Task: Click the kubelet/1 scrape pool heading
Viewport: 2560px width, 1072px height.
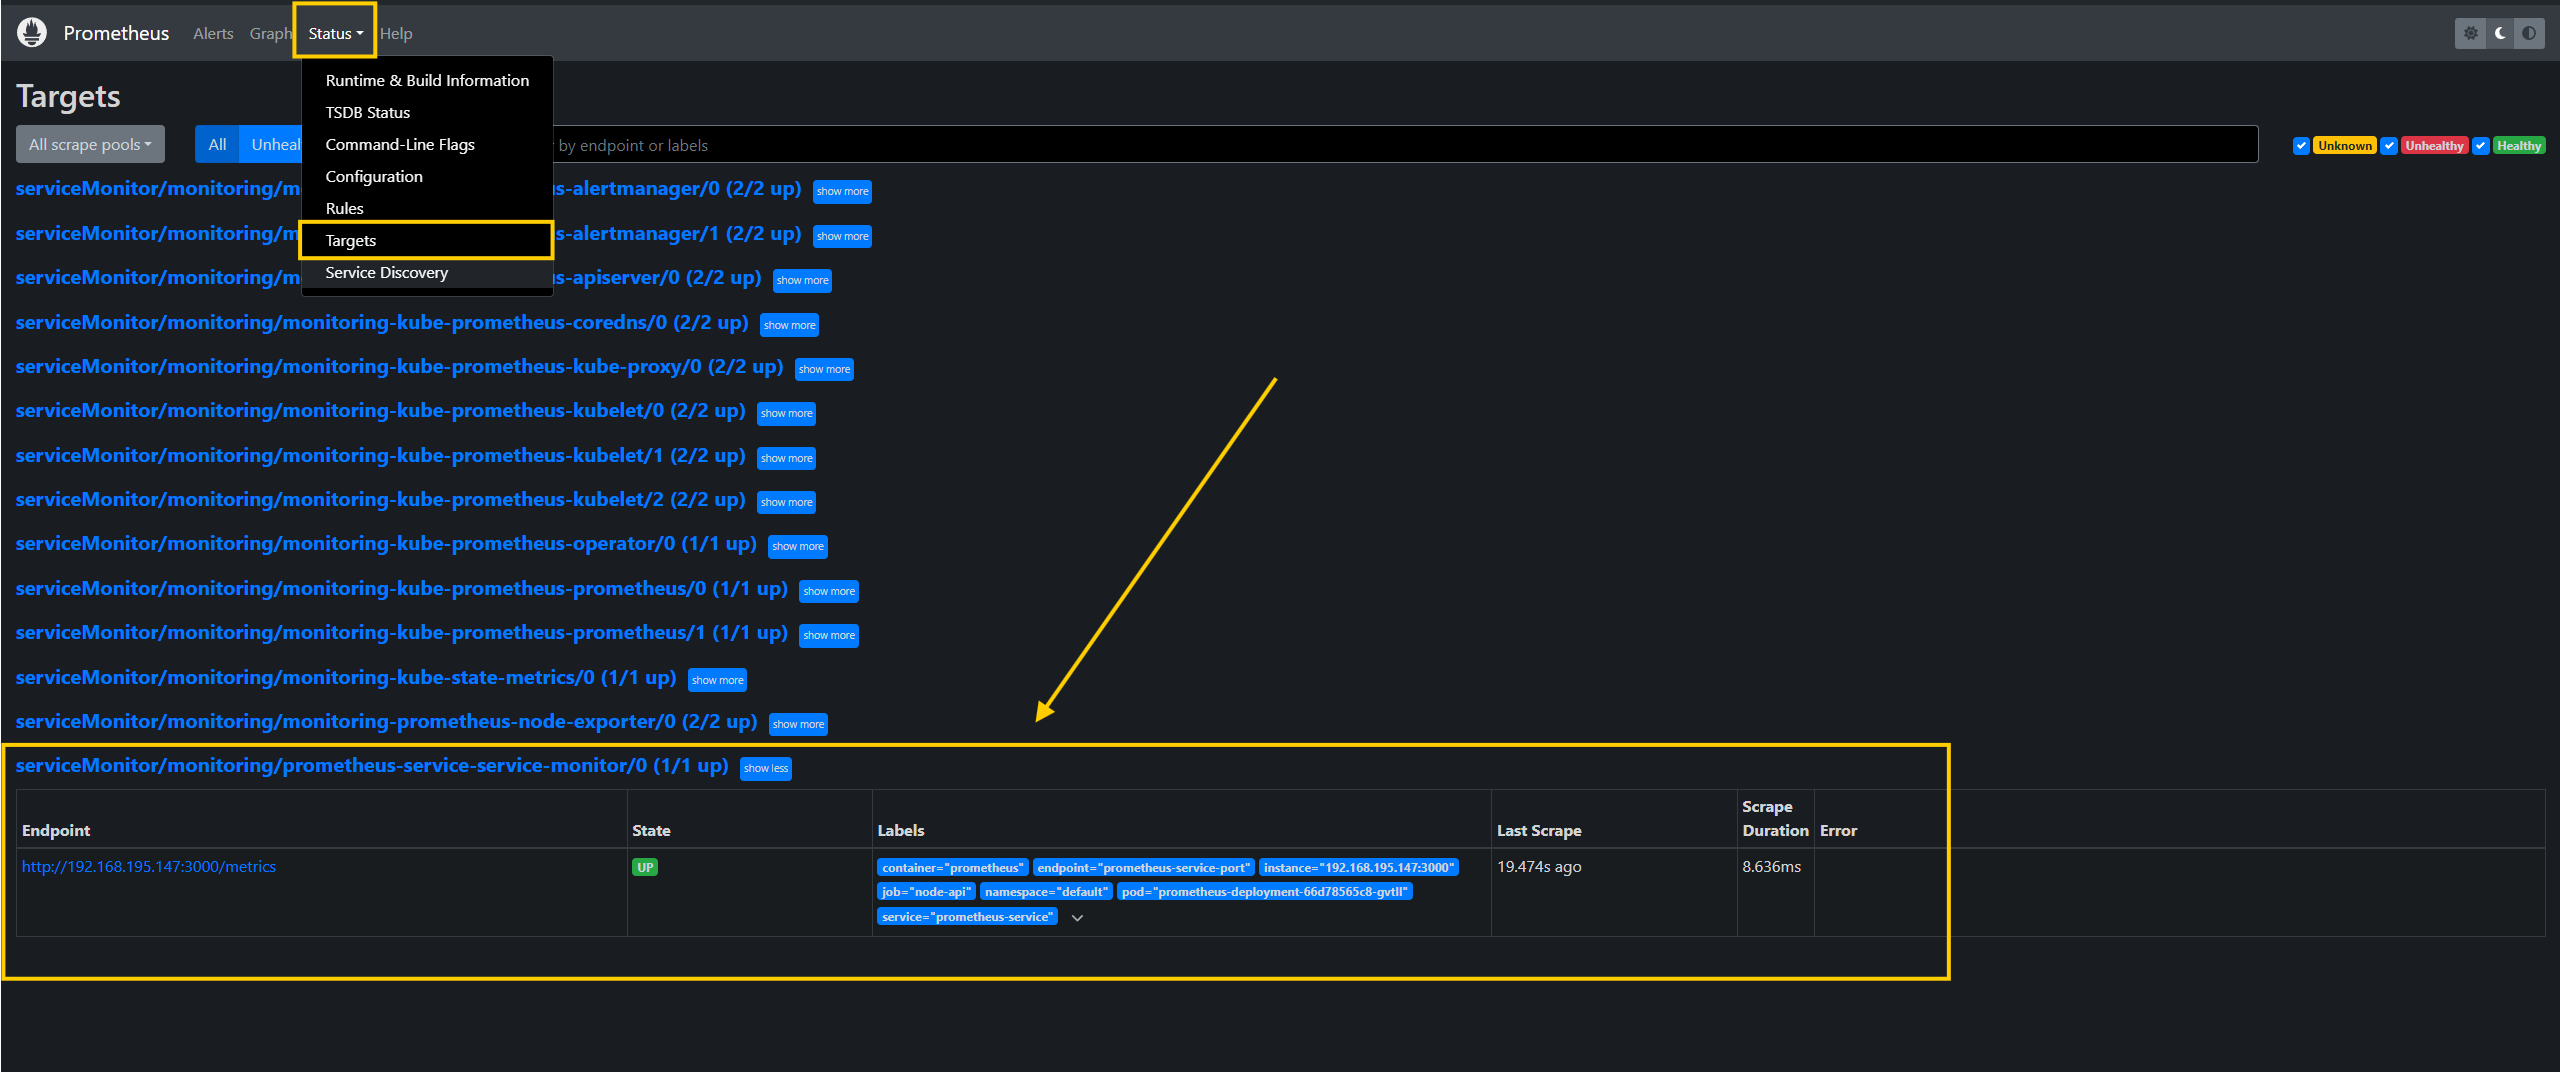Action: pos(380,455)
